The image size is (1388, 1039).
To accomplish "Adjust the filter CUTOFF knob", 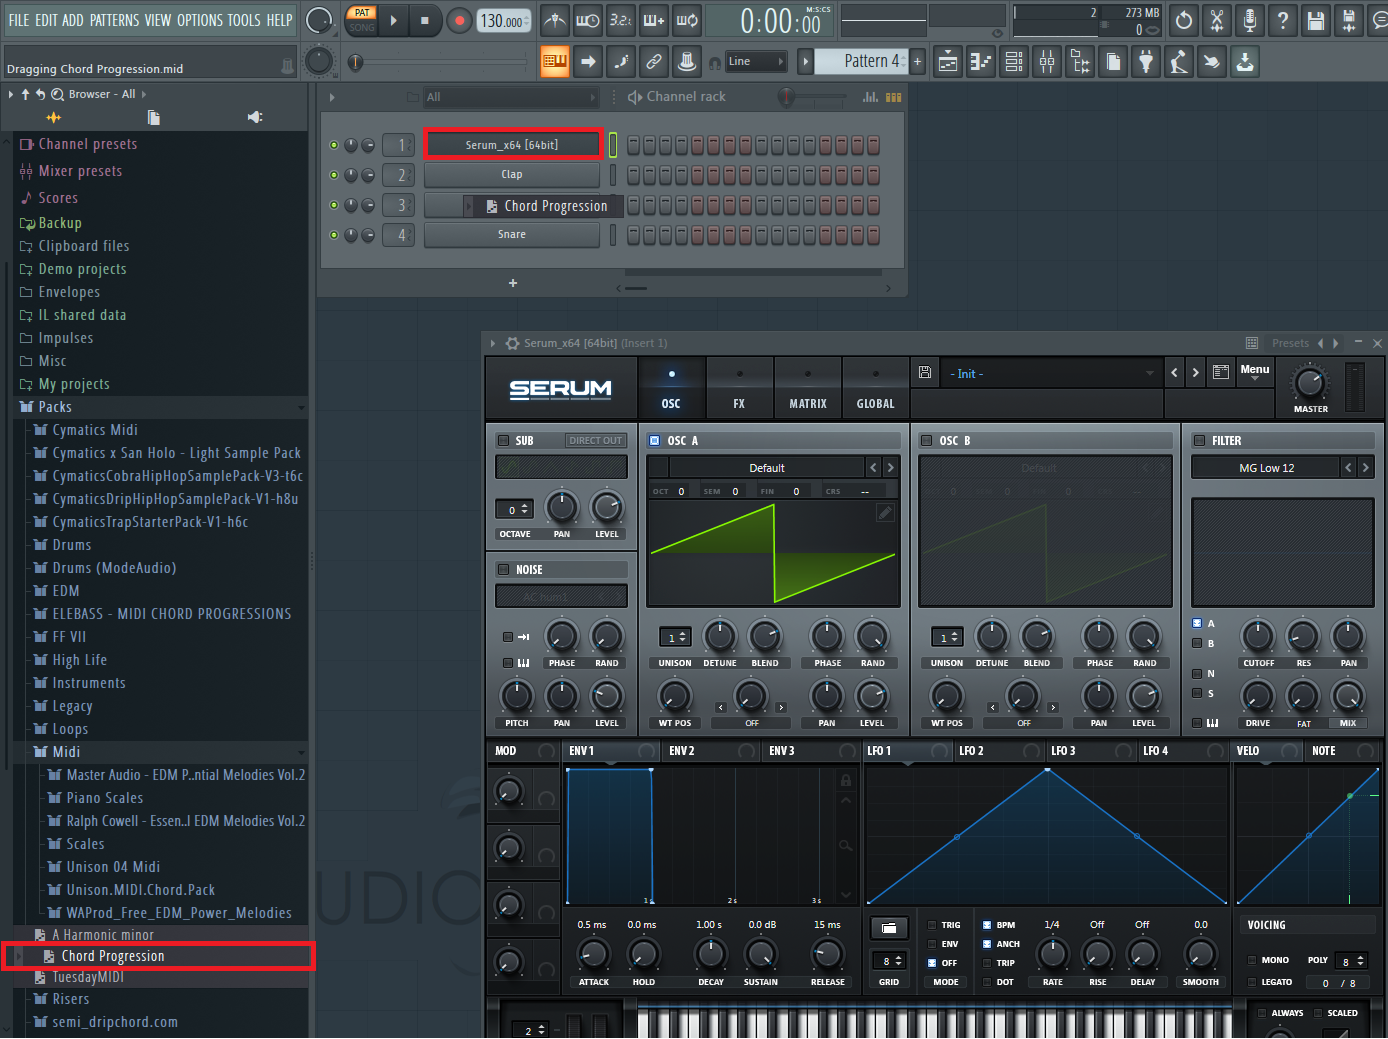I will point(1258,636).
